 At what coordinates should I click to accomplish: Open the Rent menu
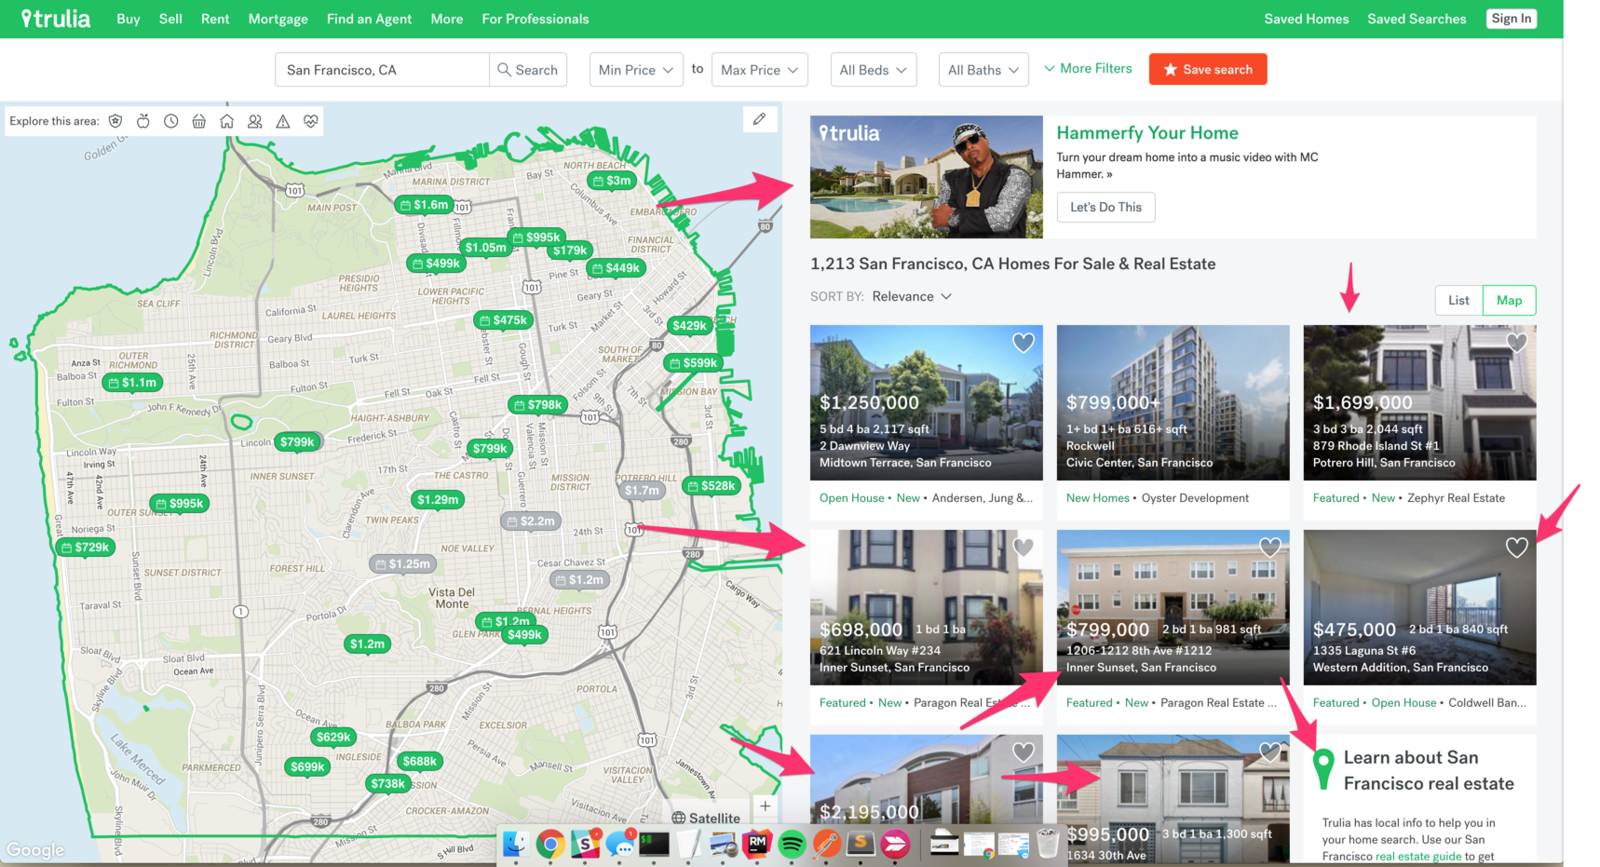click(x=215, y=19)
